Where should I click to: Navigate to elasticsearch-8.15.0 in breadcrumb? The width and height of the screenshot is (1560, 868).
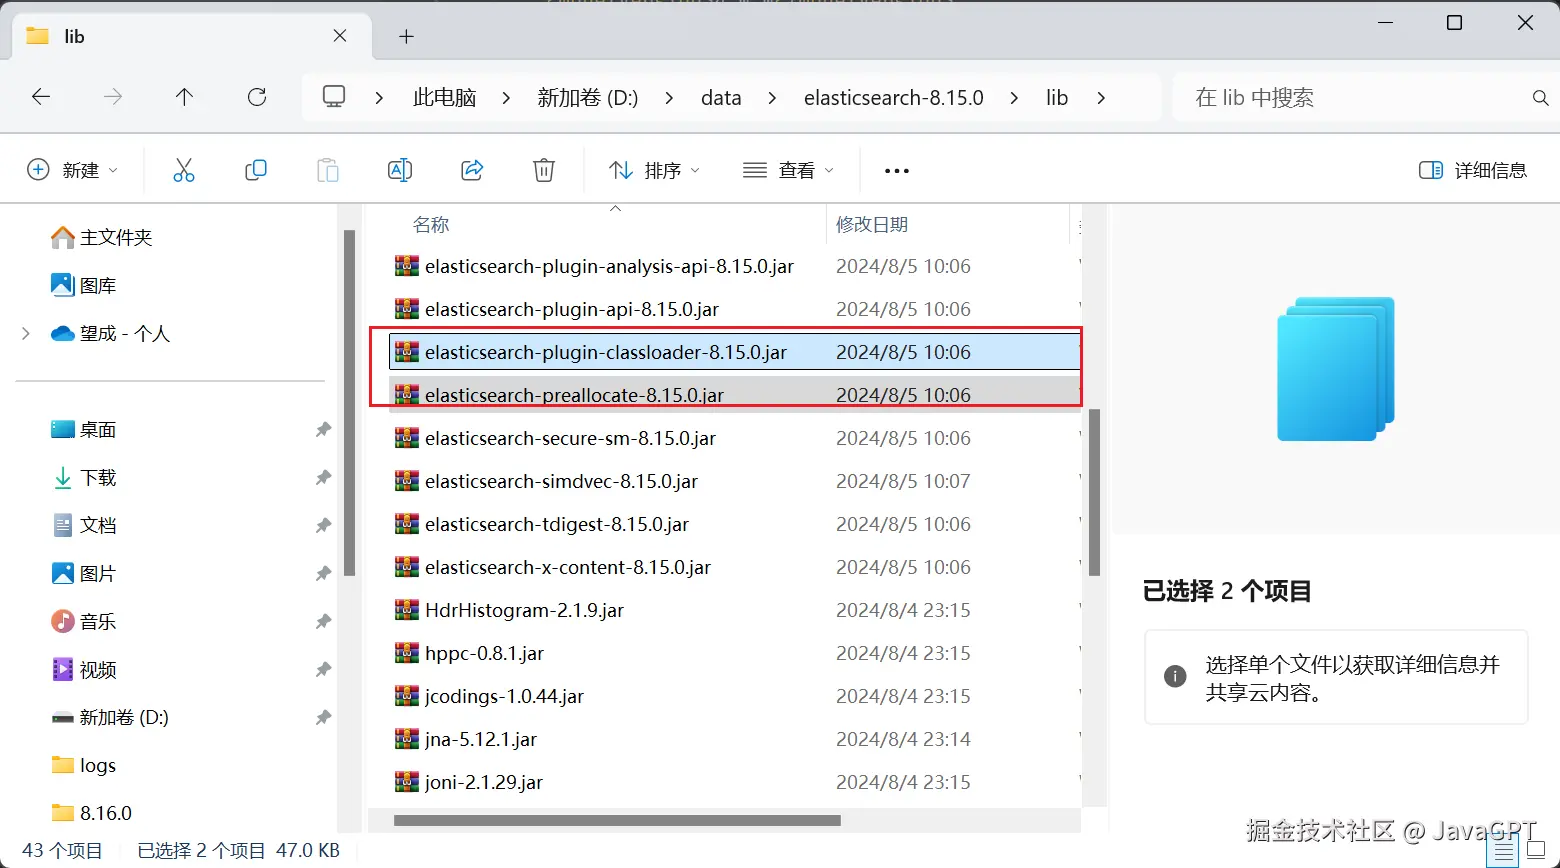pos(894,98)
